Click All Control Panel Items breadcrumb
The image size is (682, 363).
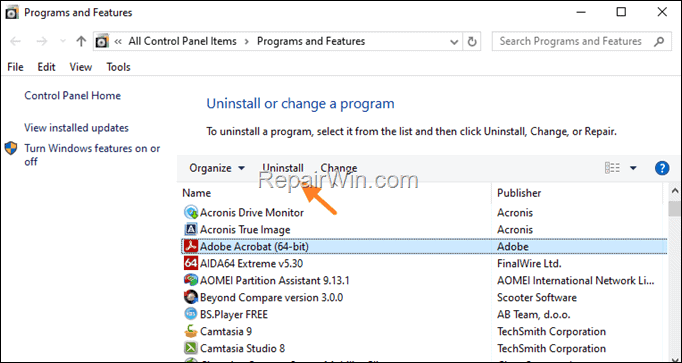(183, 41)
